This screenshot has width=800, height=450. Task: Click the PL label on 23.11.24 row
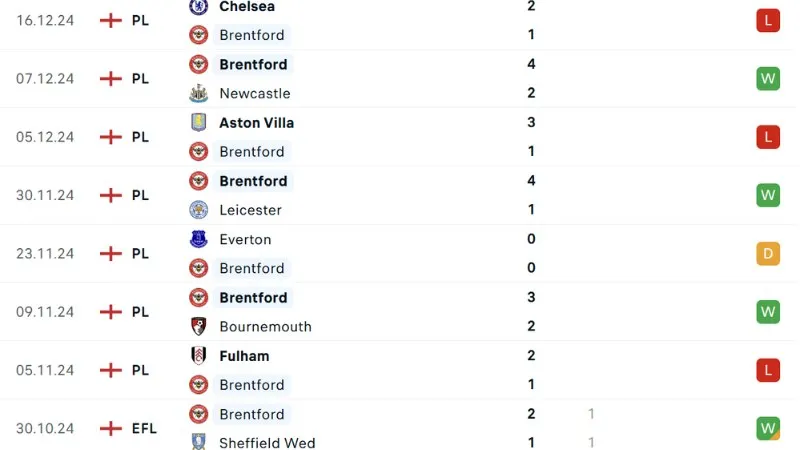[140, 254]
